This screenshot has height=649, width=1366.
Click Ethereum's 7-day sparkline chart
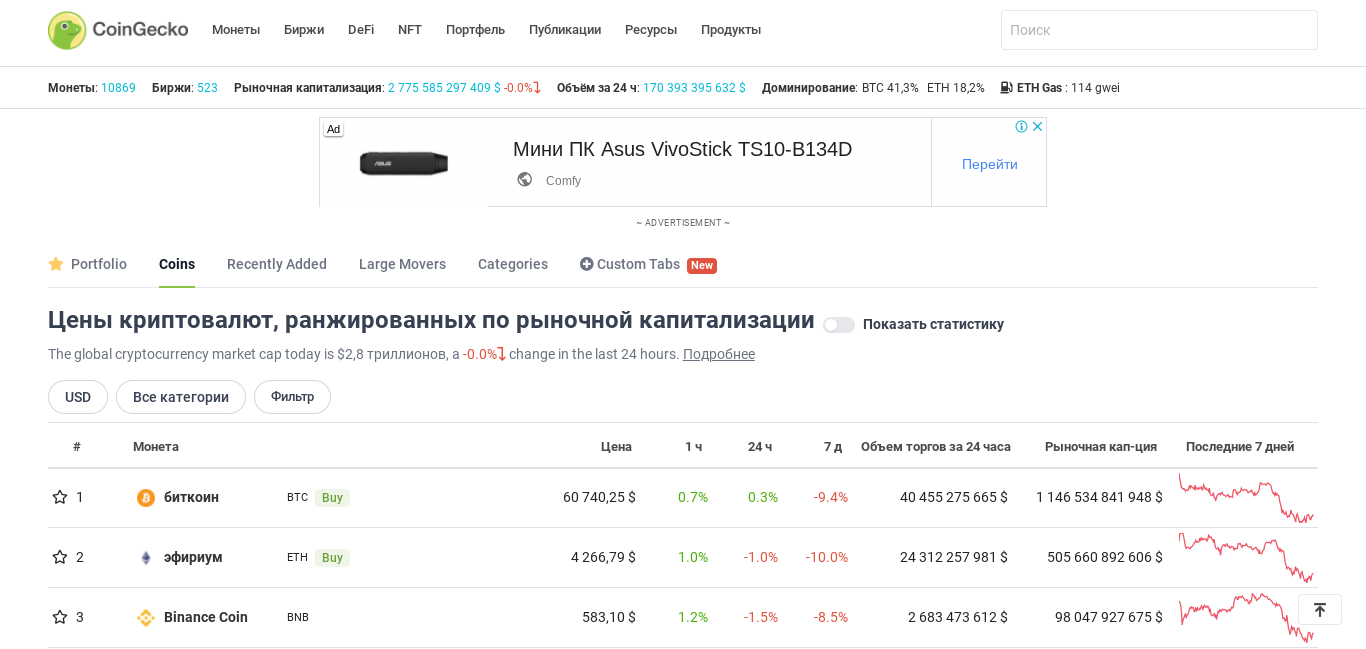coord(1246,558)
